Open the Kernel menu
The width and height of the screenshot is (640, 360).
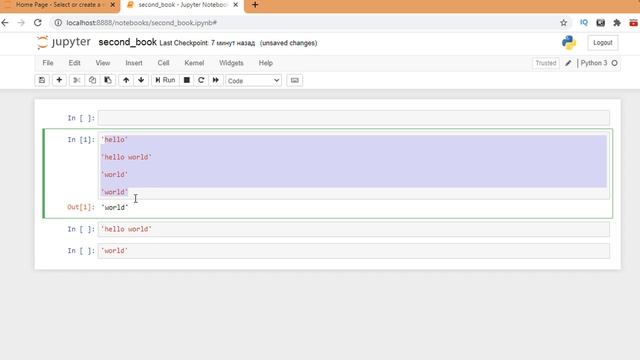pyautogui.click(x=194, y=63)
